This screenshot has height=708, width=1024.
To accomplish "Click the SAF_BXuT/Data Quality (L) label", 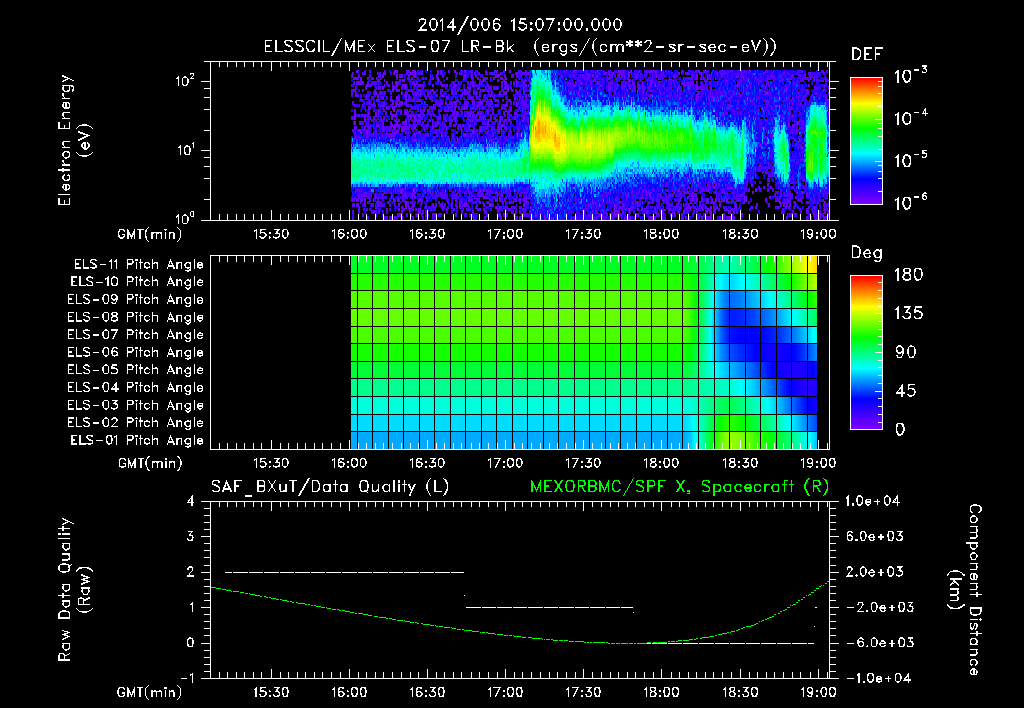I will [x=330, y=487].
